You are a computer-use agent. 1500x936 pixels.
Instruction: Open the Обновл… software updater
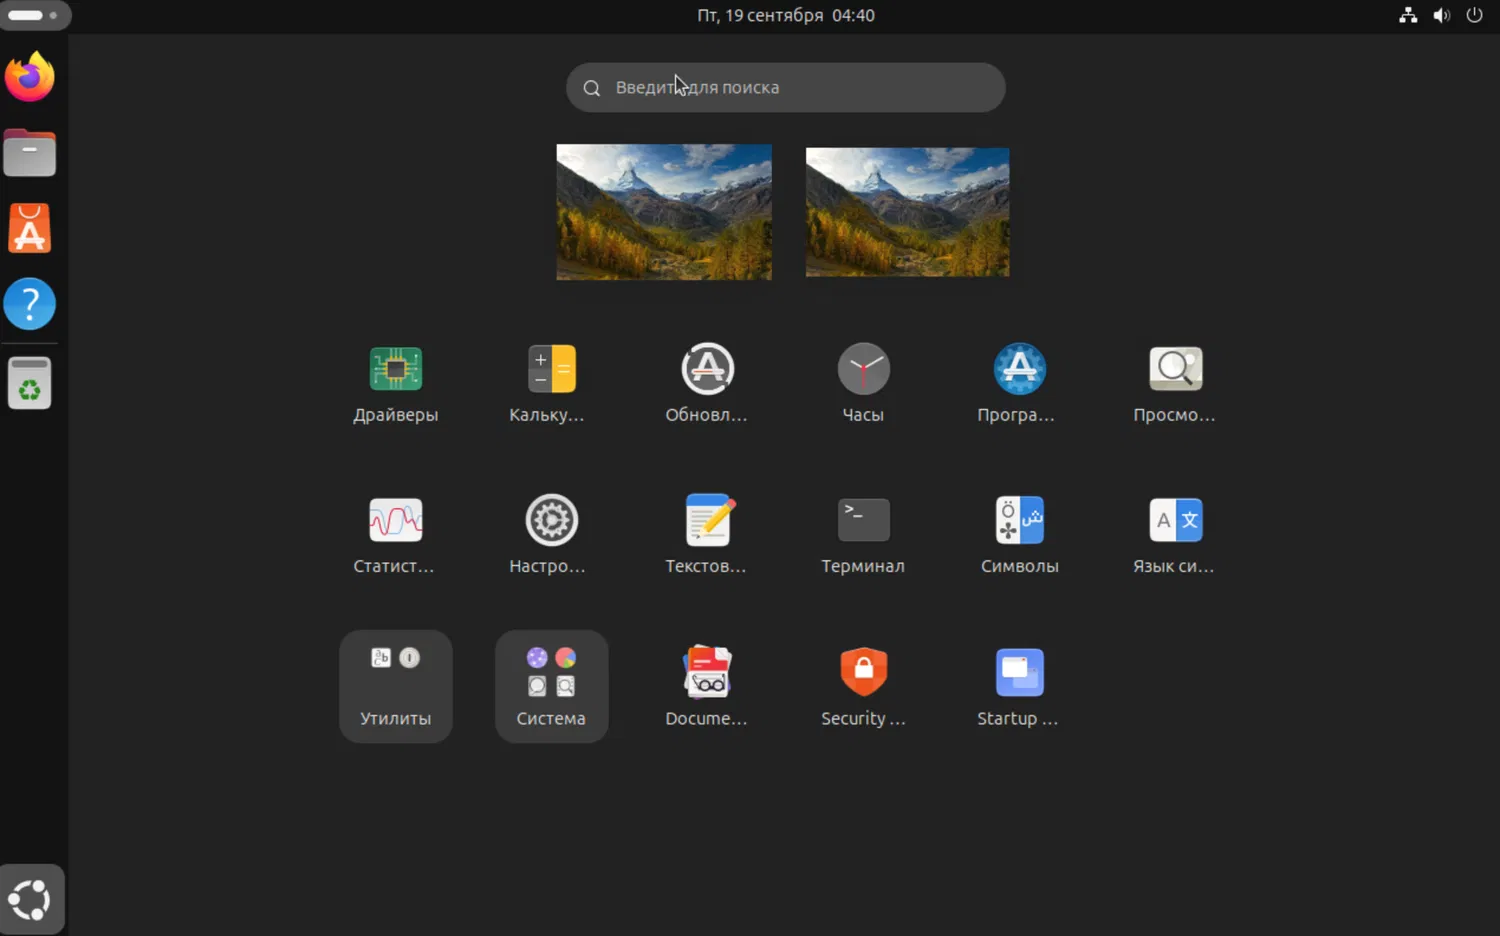(x=708, y=385)
